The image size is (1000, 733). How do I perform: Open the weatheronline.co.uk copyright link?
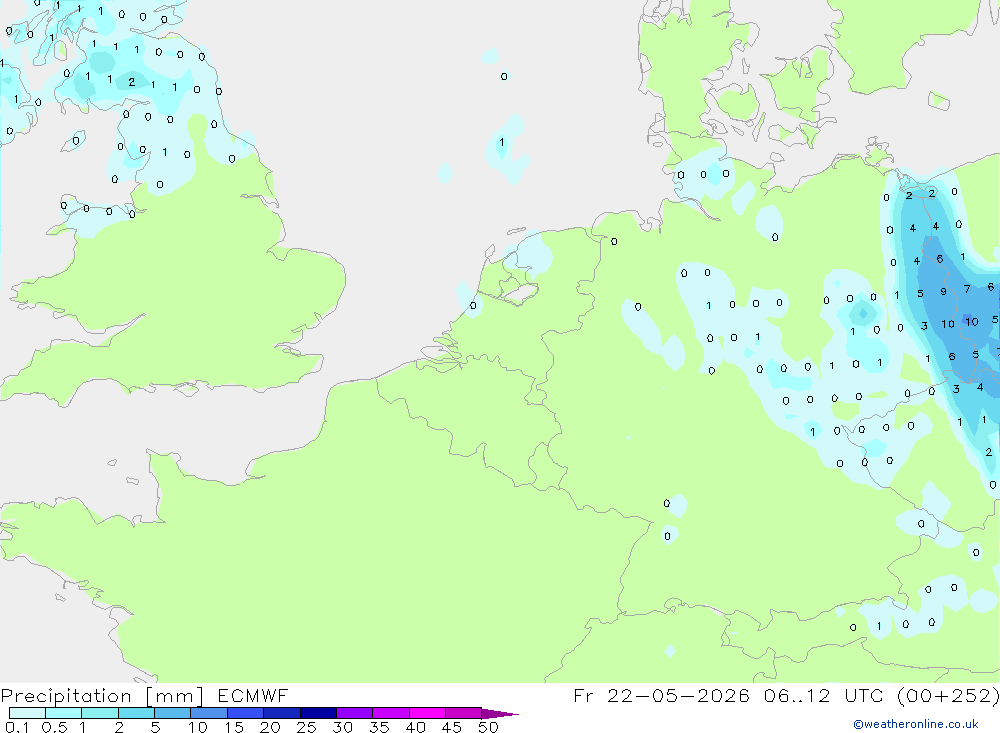click(916, 724)
